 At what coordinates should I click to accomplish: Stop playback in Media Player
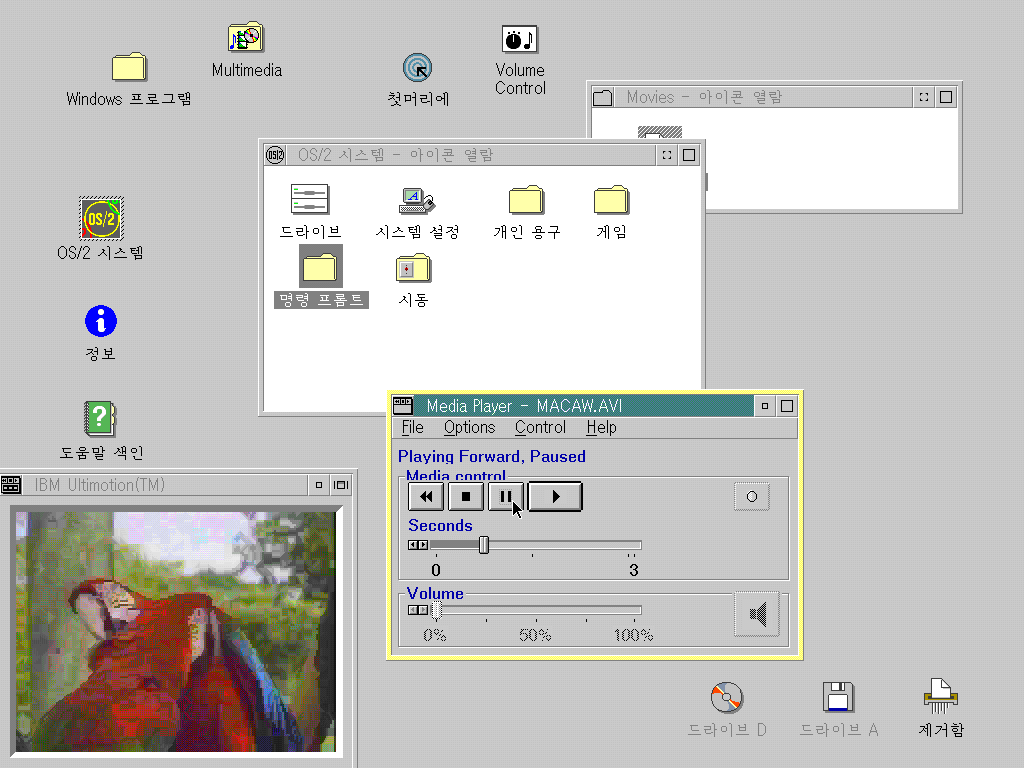pos(466,496)
